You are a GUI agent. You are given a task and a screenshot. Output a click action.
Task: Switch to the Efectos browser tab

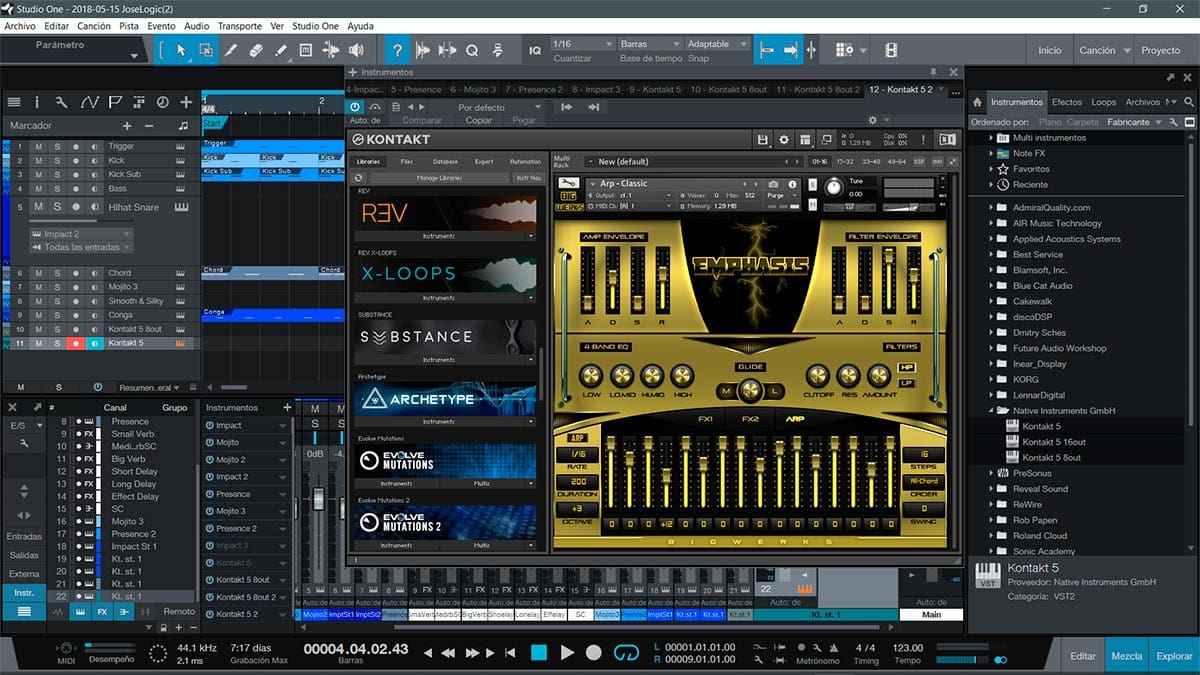(1066, 102)
